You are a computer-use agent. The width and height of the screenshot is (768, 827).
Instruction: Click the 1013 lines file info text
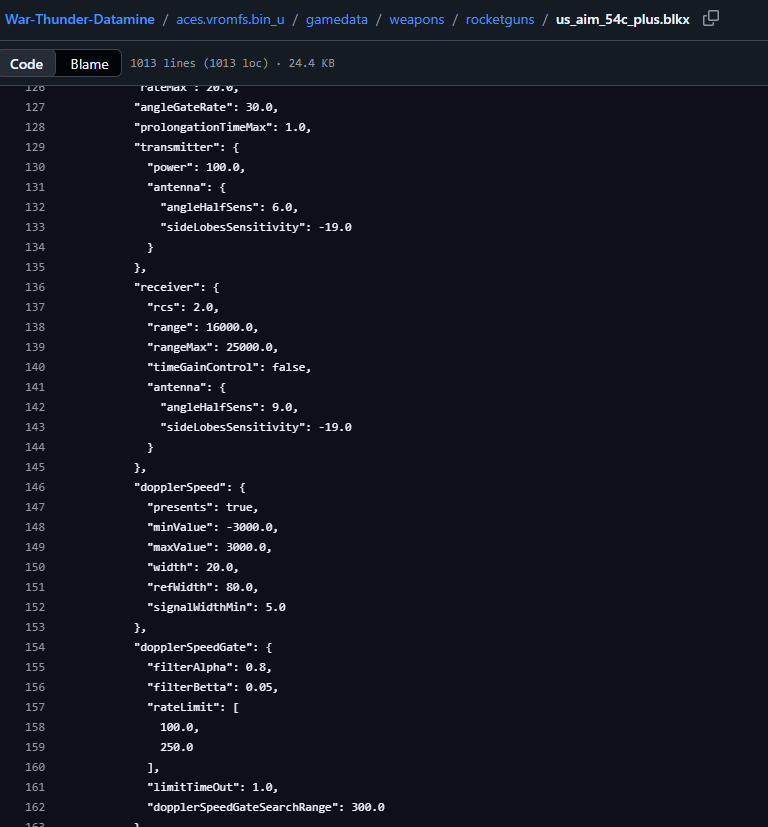click(x=232, y=63)
